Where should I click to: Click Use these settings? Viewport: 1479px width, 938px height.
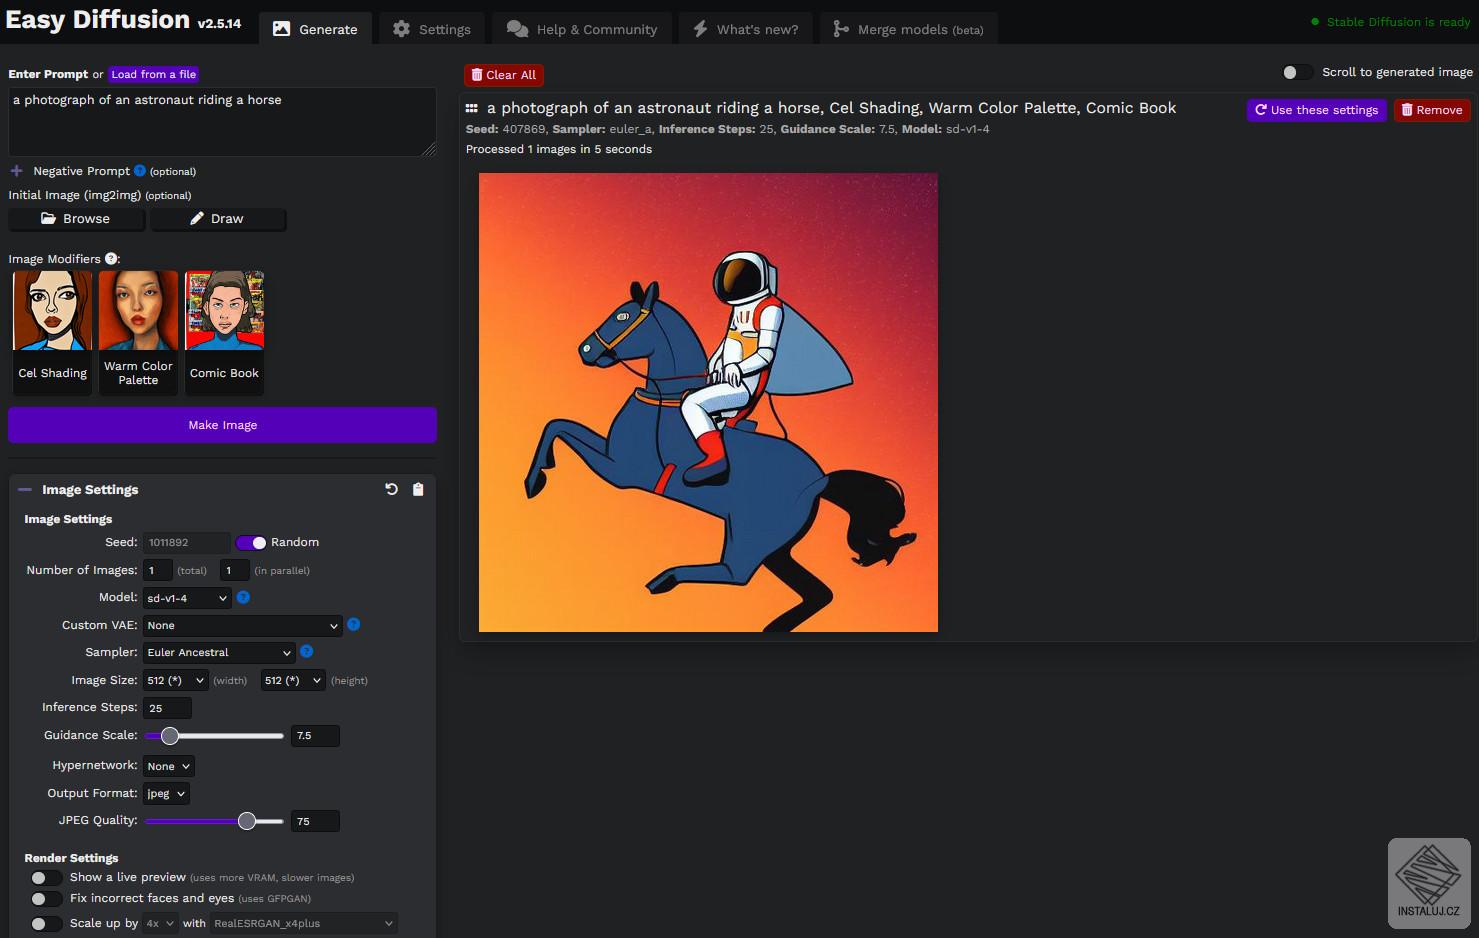(1317, 110)
